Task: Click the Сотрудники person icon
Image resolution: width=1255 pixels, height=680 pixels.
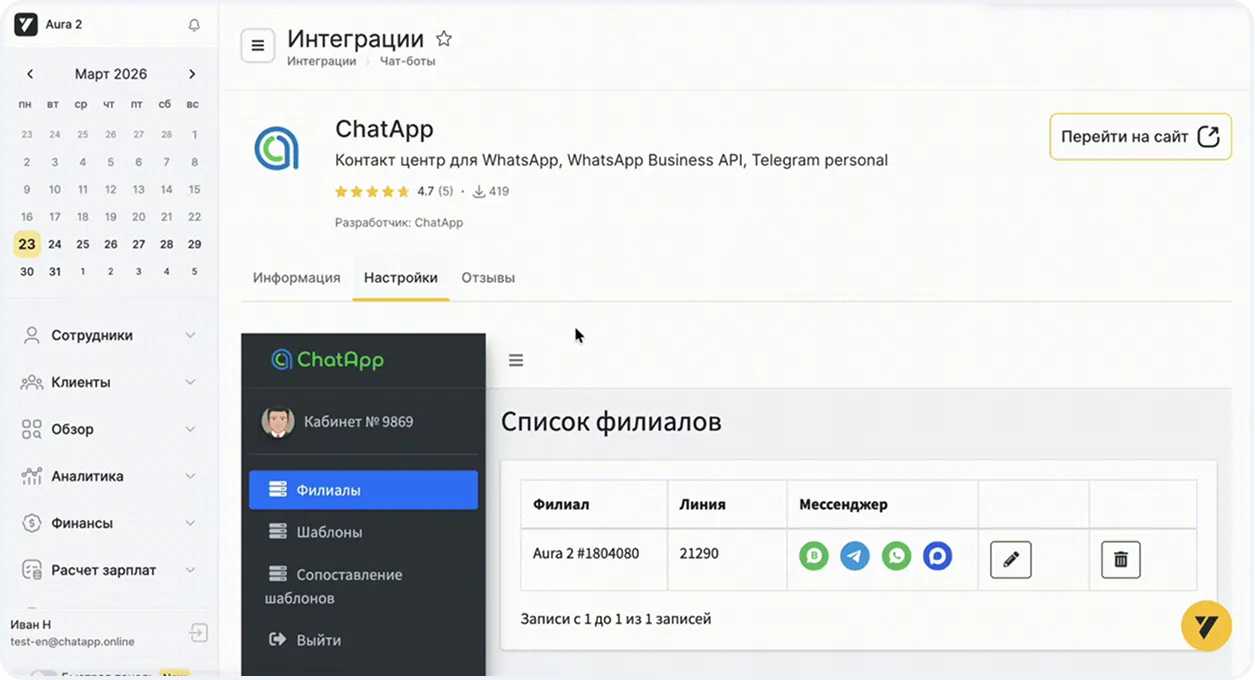Action: pos(32,335)
